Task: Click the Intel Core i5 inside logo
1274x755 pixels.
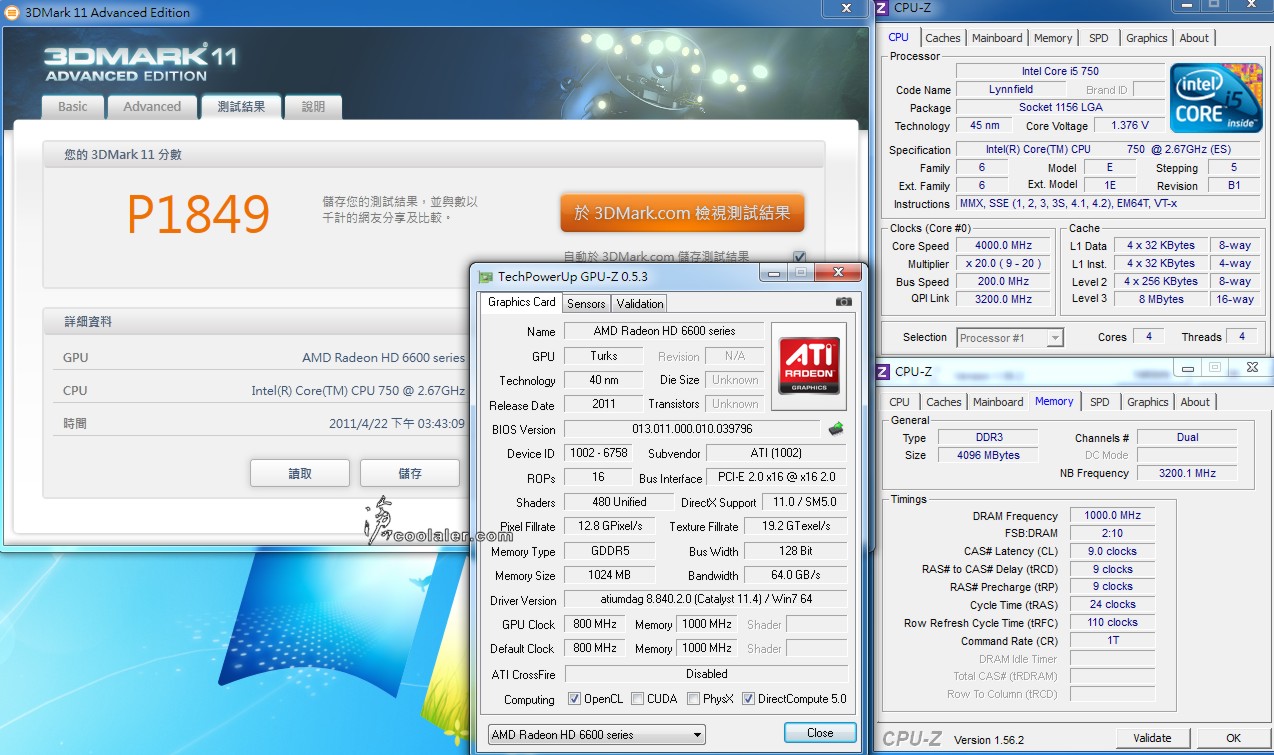Action: point(1214,96)
